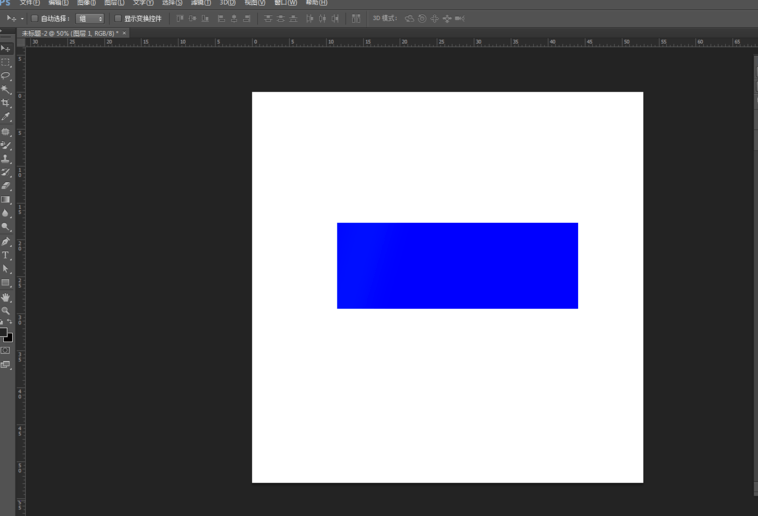The width and height of the screenshot is (758, 516).
Task: Open the 图像(I) menu
Action: coord(86,2)
